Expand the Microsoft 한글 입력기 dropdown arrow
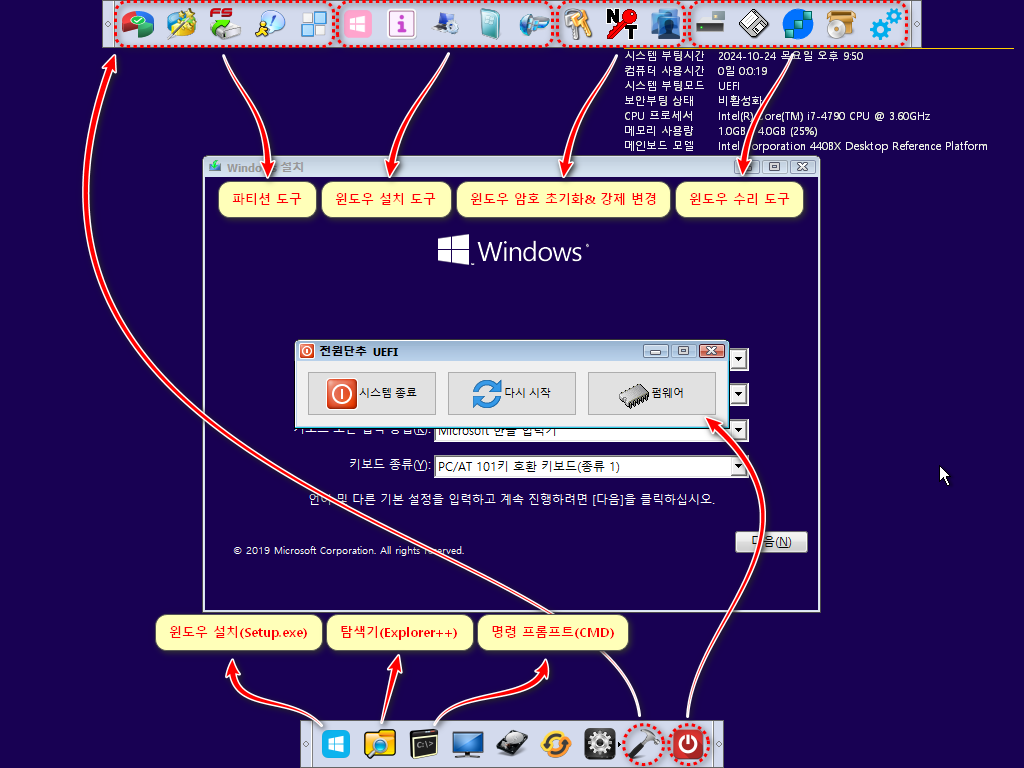Image resolution: width=1024 pixels, height=768 pixels. (739, 430)
